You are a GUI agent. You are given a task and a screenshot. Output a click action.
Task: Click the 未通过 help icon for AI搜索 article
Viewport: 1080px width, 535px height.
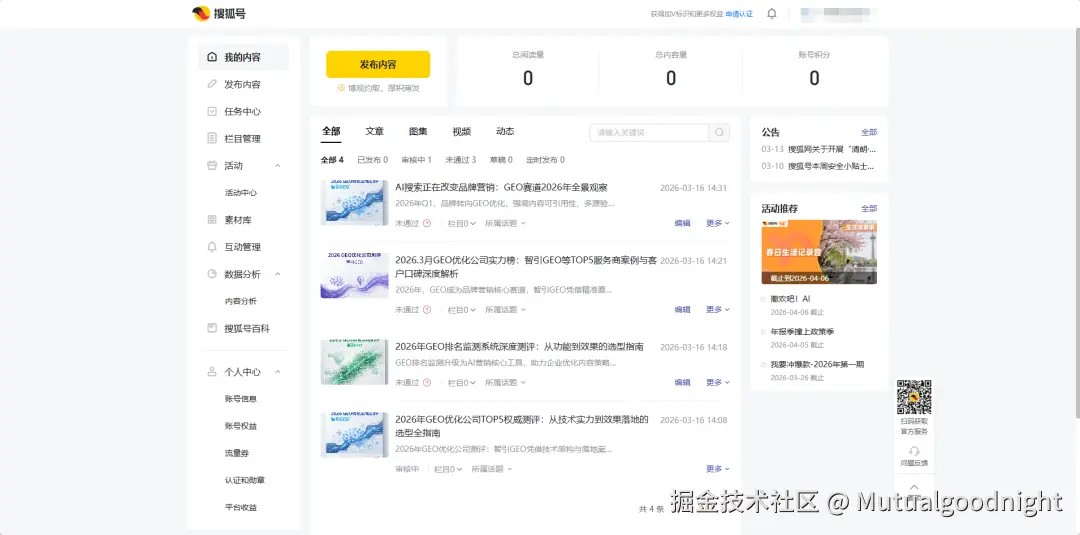(x=427, y=223)
